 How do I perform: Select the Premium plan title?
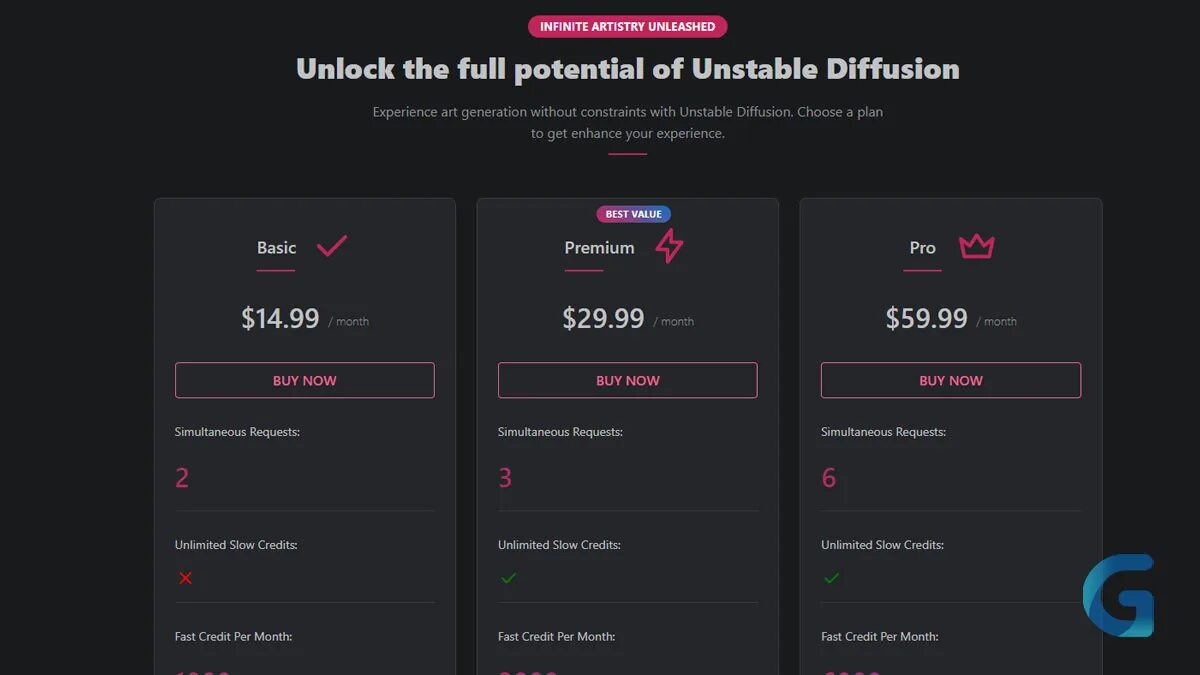pyautogui.click(x=599, y=248)
